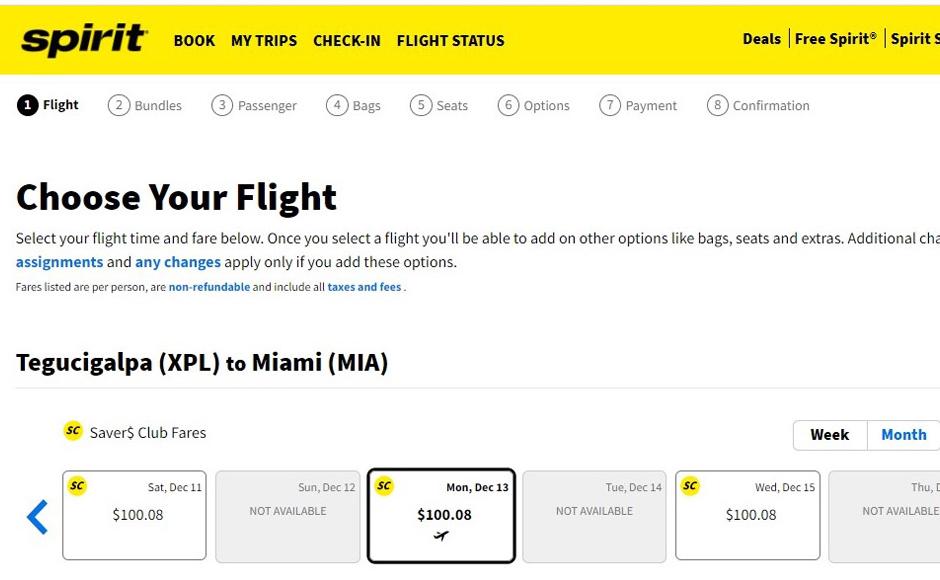Click the Spirit logo
Viewport: 940px width, 580px height.
click(x=84, y=39)
